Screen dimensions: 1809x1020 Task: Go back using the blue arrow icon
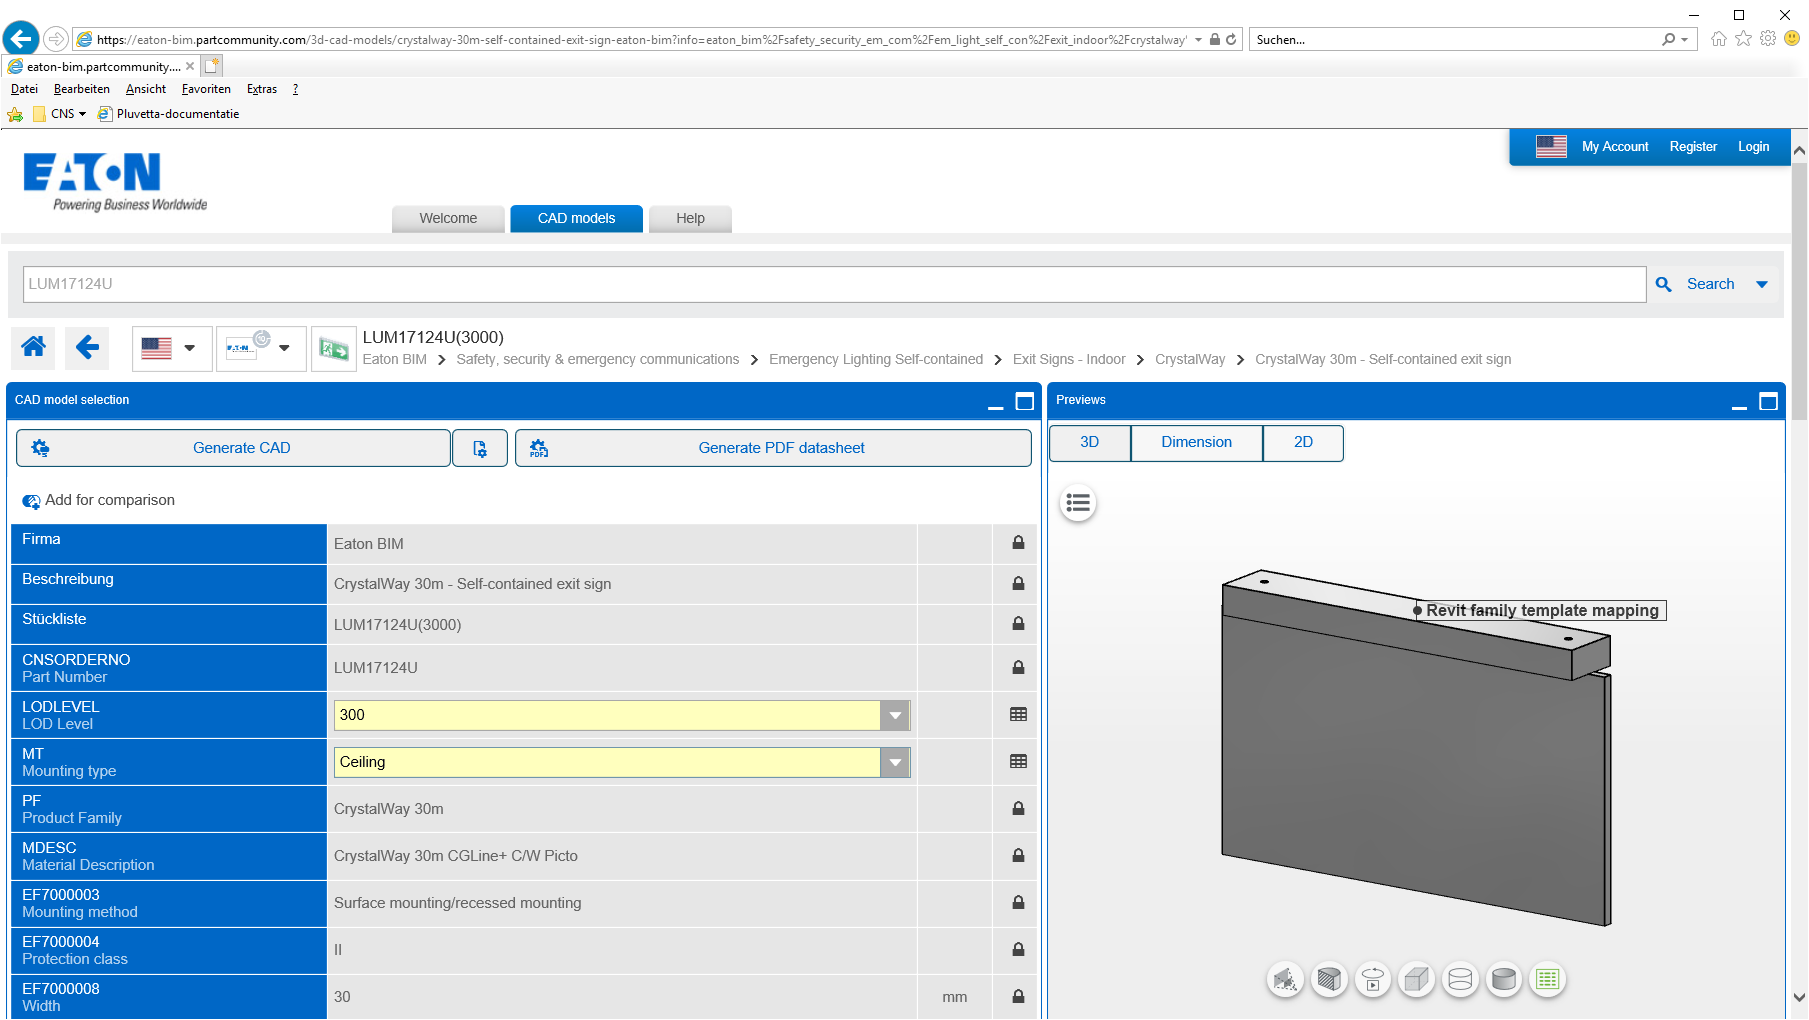pos(87,348)
